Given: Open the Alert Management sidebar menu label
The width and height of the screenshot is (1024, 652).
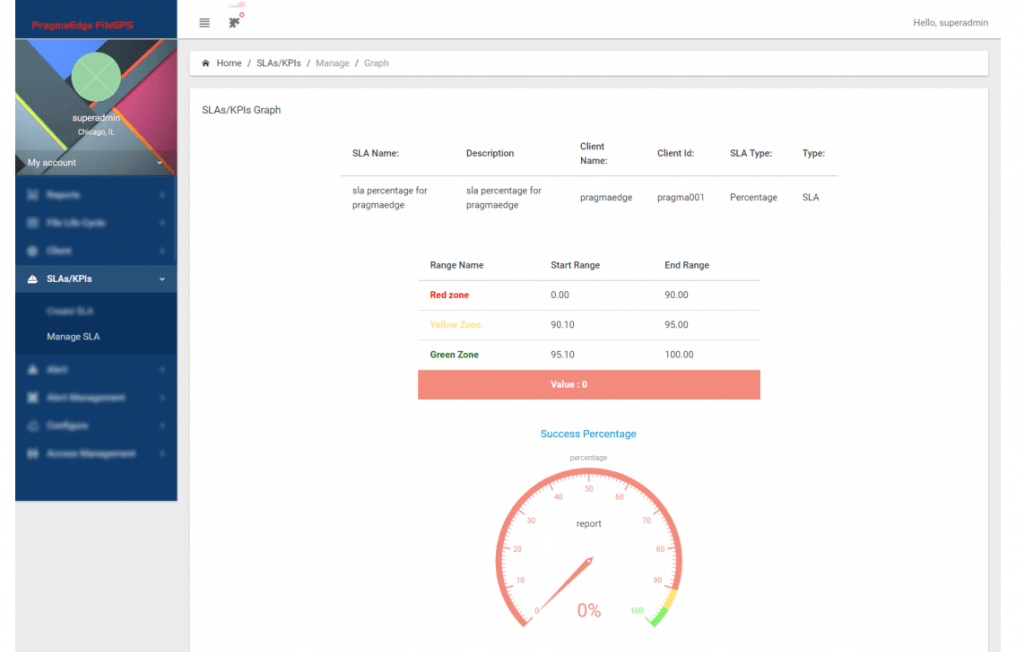Looking at the screenshot, I should click(x=86, y=398).
